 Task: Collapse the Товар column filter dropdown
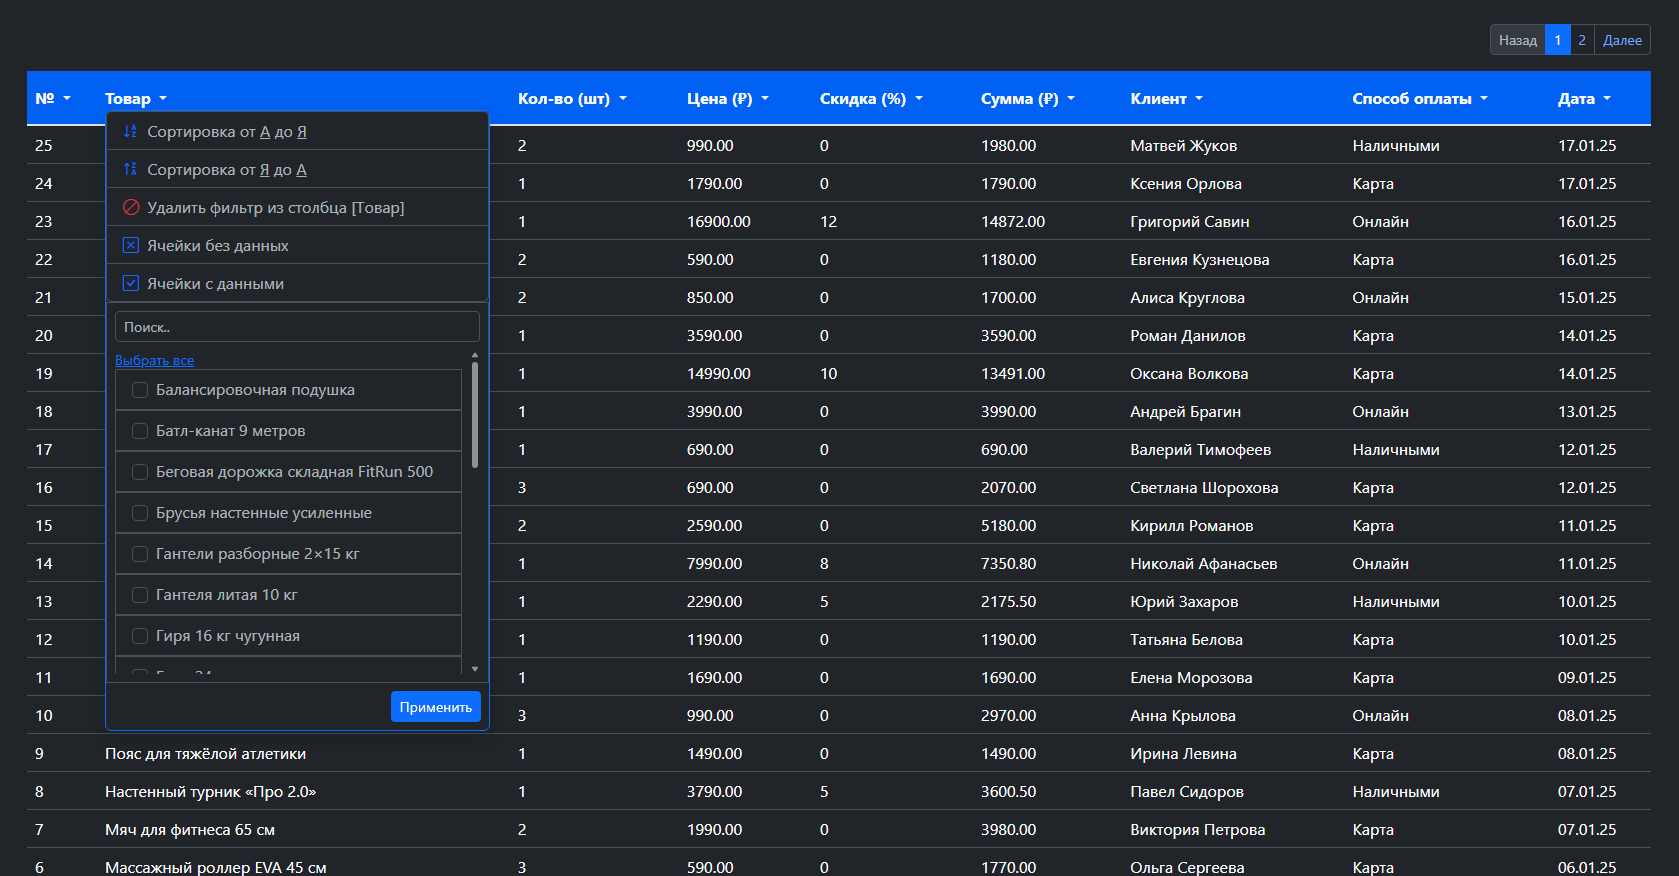163,98
